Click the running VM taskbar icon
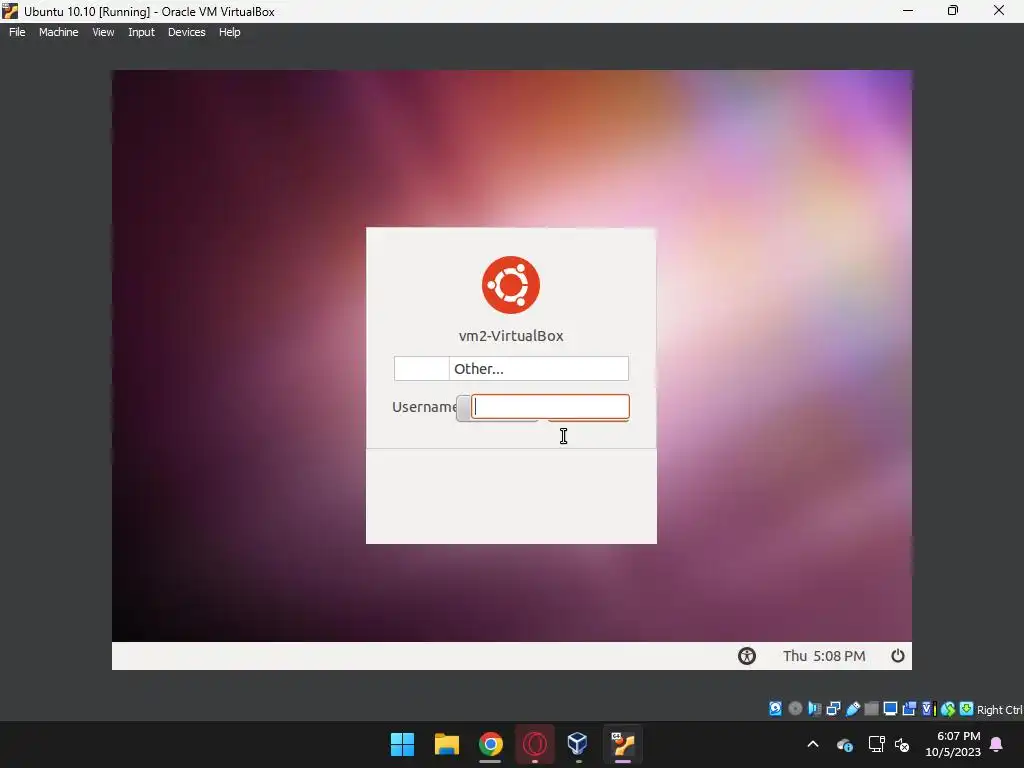 click(622, 744)
